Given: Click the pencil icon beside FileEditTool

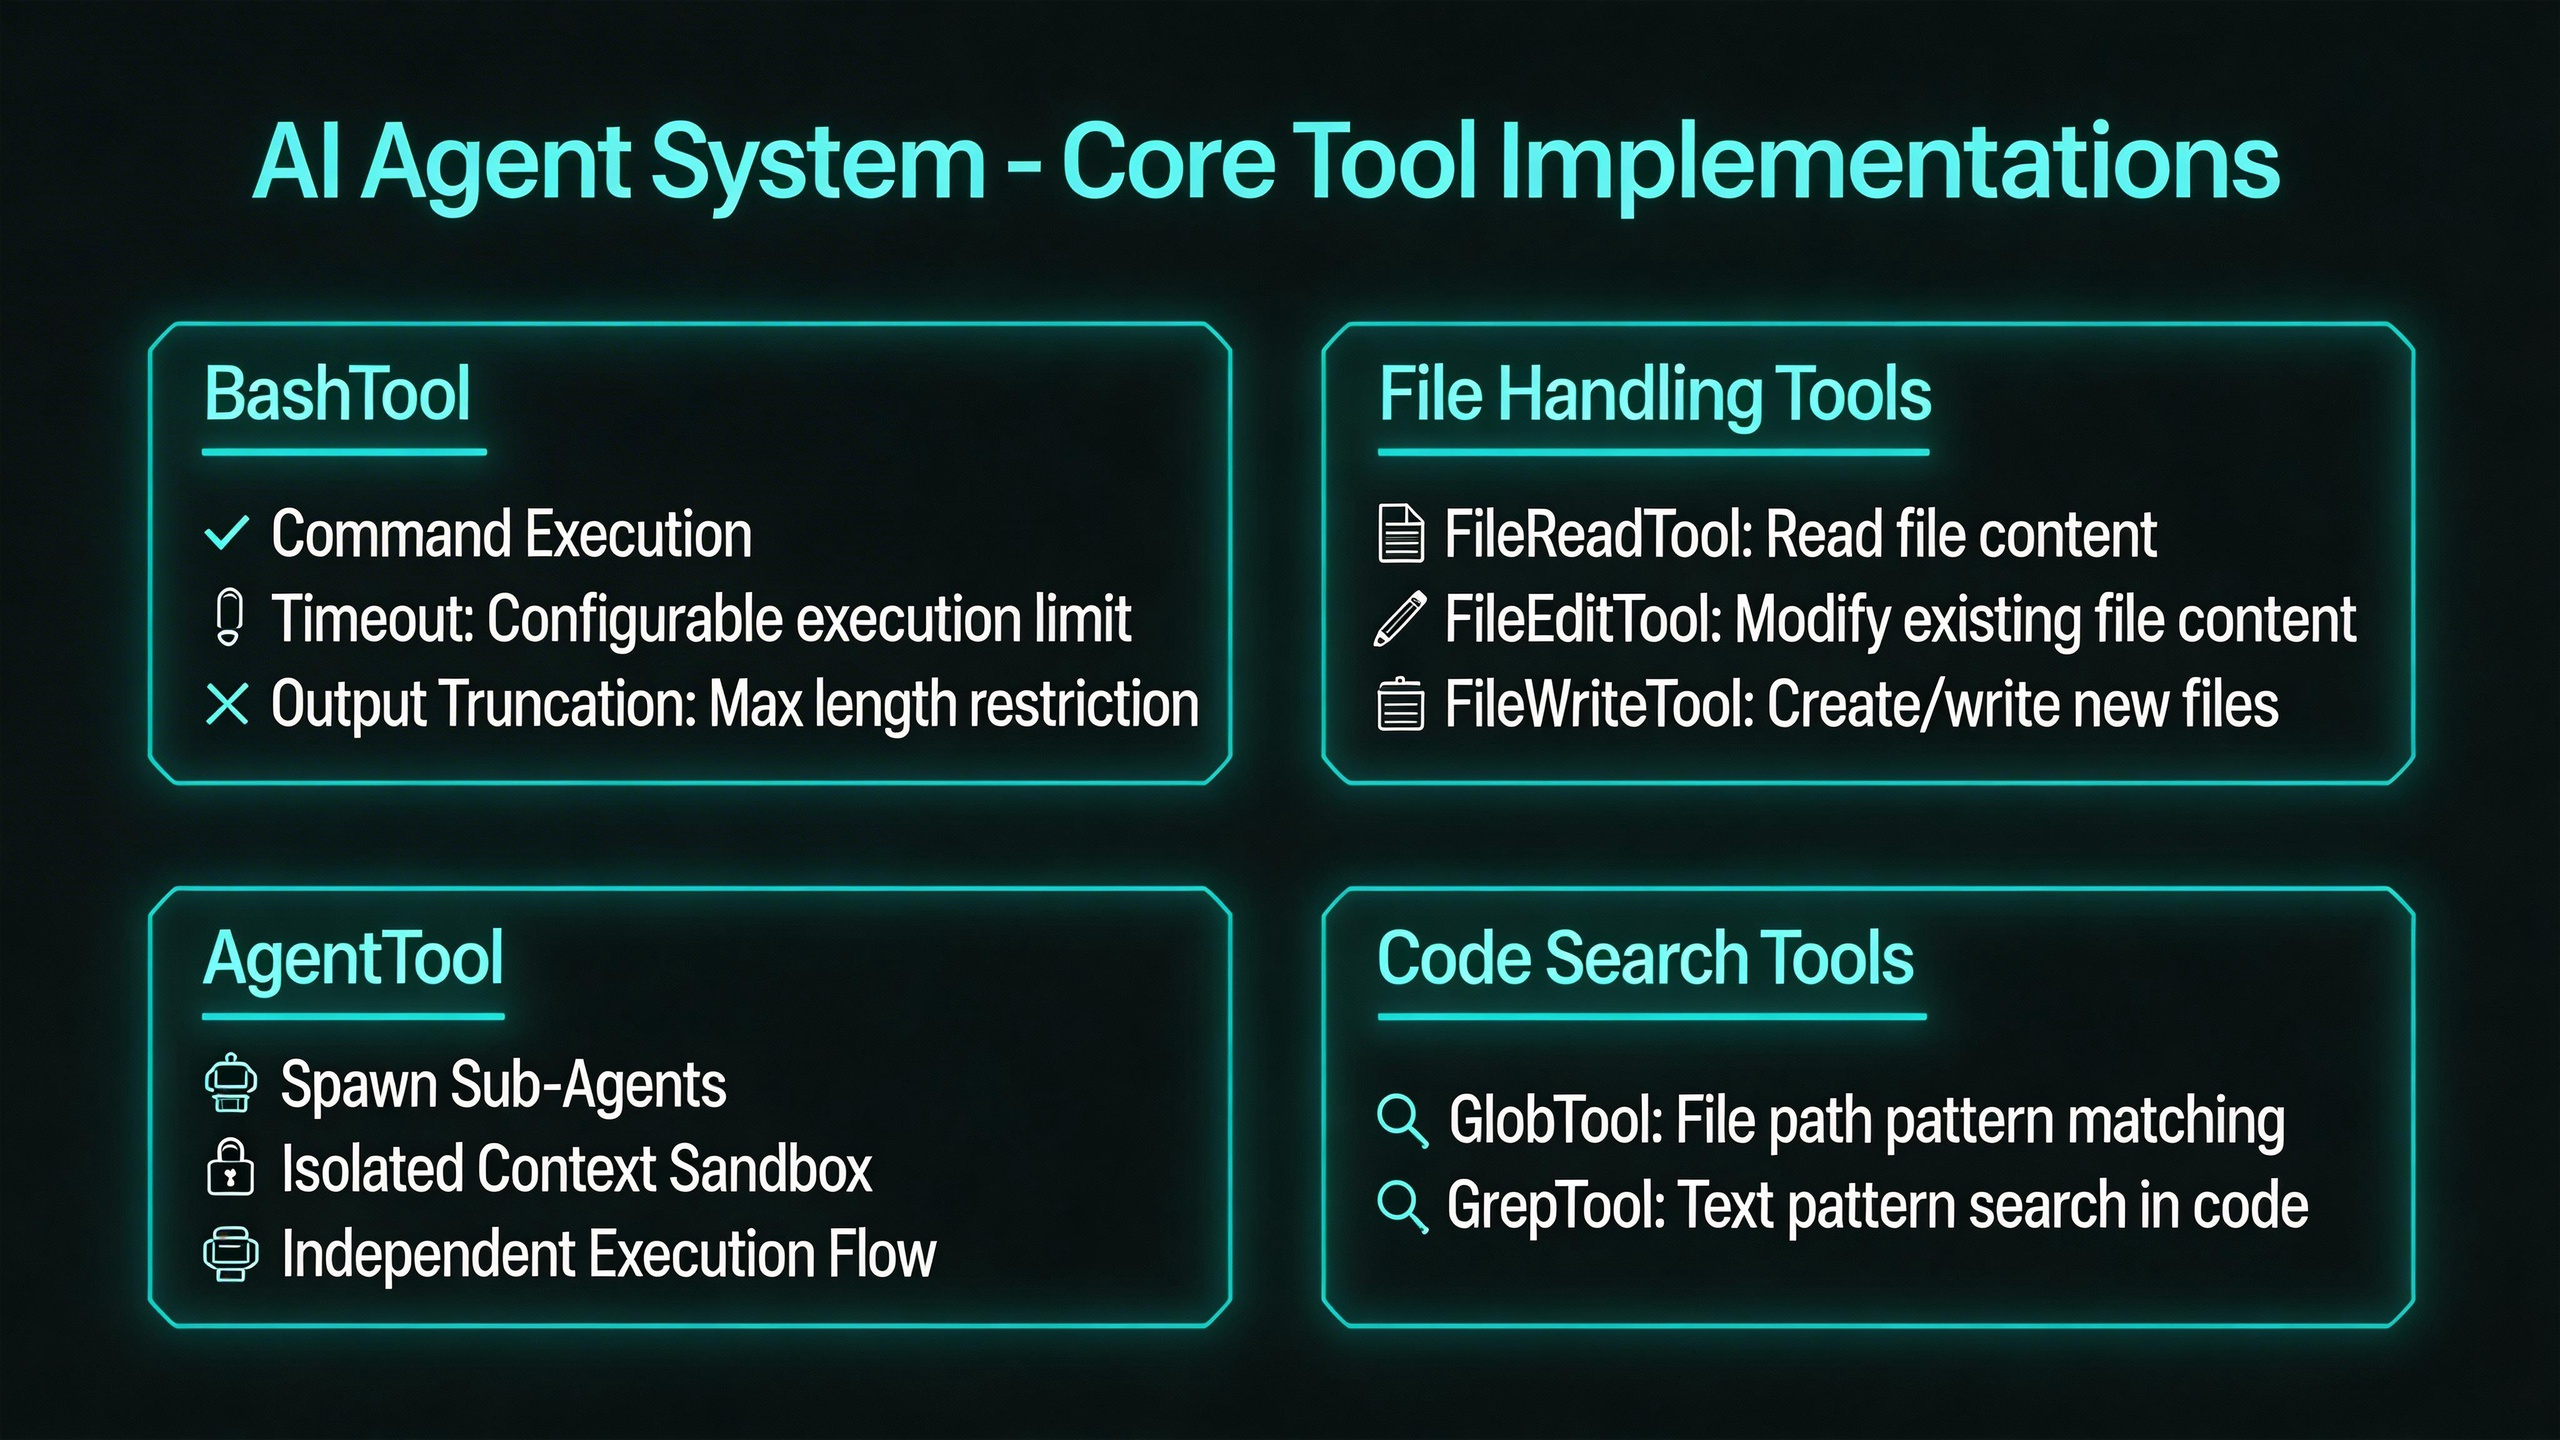Looking at the screenshot, I should pos(1400,619).
